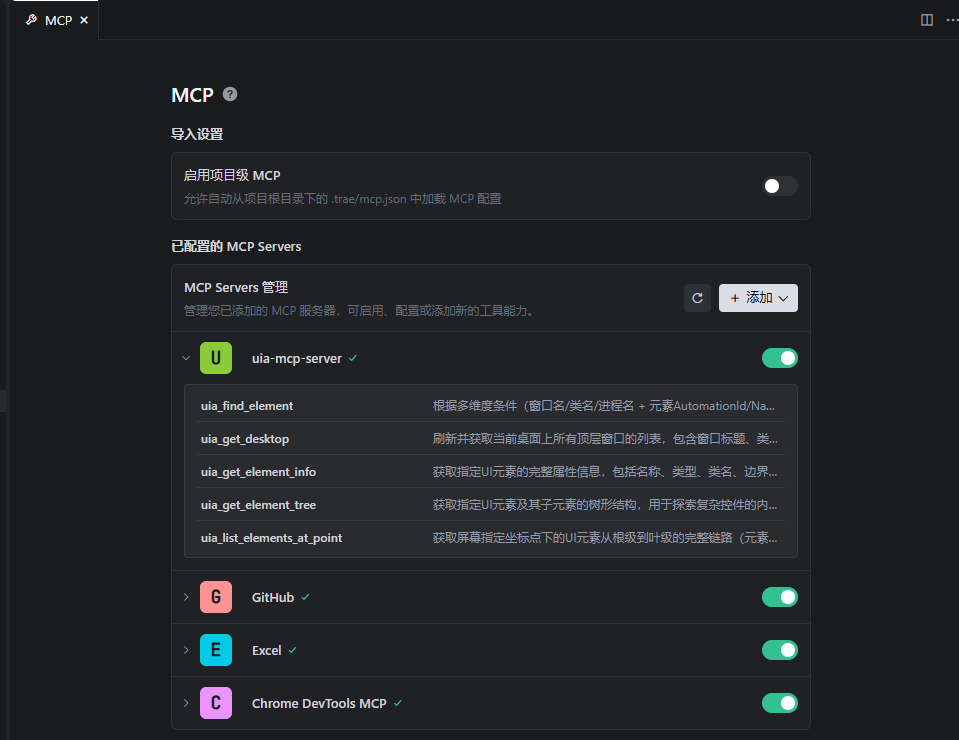Click Chrome DevTools MCP checkmark status
959x740 pixels.
coord(398,703)
